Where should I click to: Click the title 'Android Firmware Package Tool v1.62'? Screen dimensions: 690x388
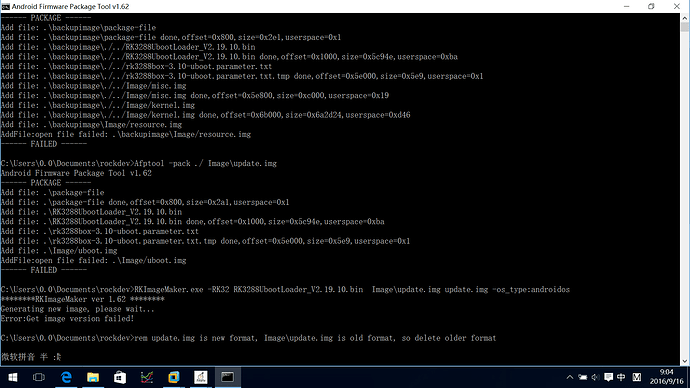coord(70,7)
